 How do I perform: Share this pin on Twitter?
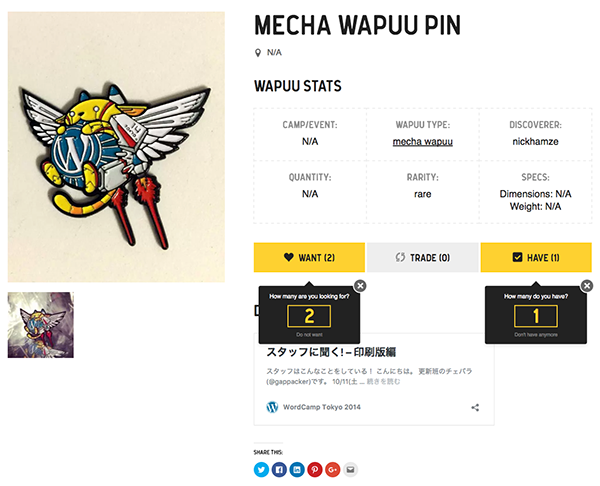(261, 470)
